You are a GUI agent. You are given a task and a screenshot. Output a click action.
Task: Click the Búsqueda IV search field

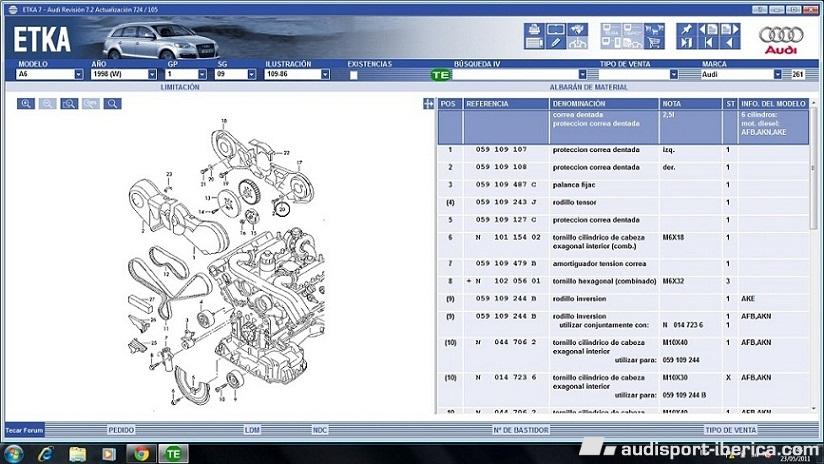coord(515,75)
